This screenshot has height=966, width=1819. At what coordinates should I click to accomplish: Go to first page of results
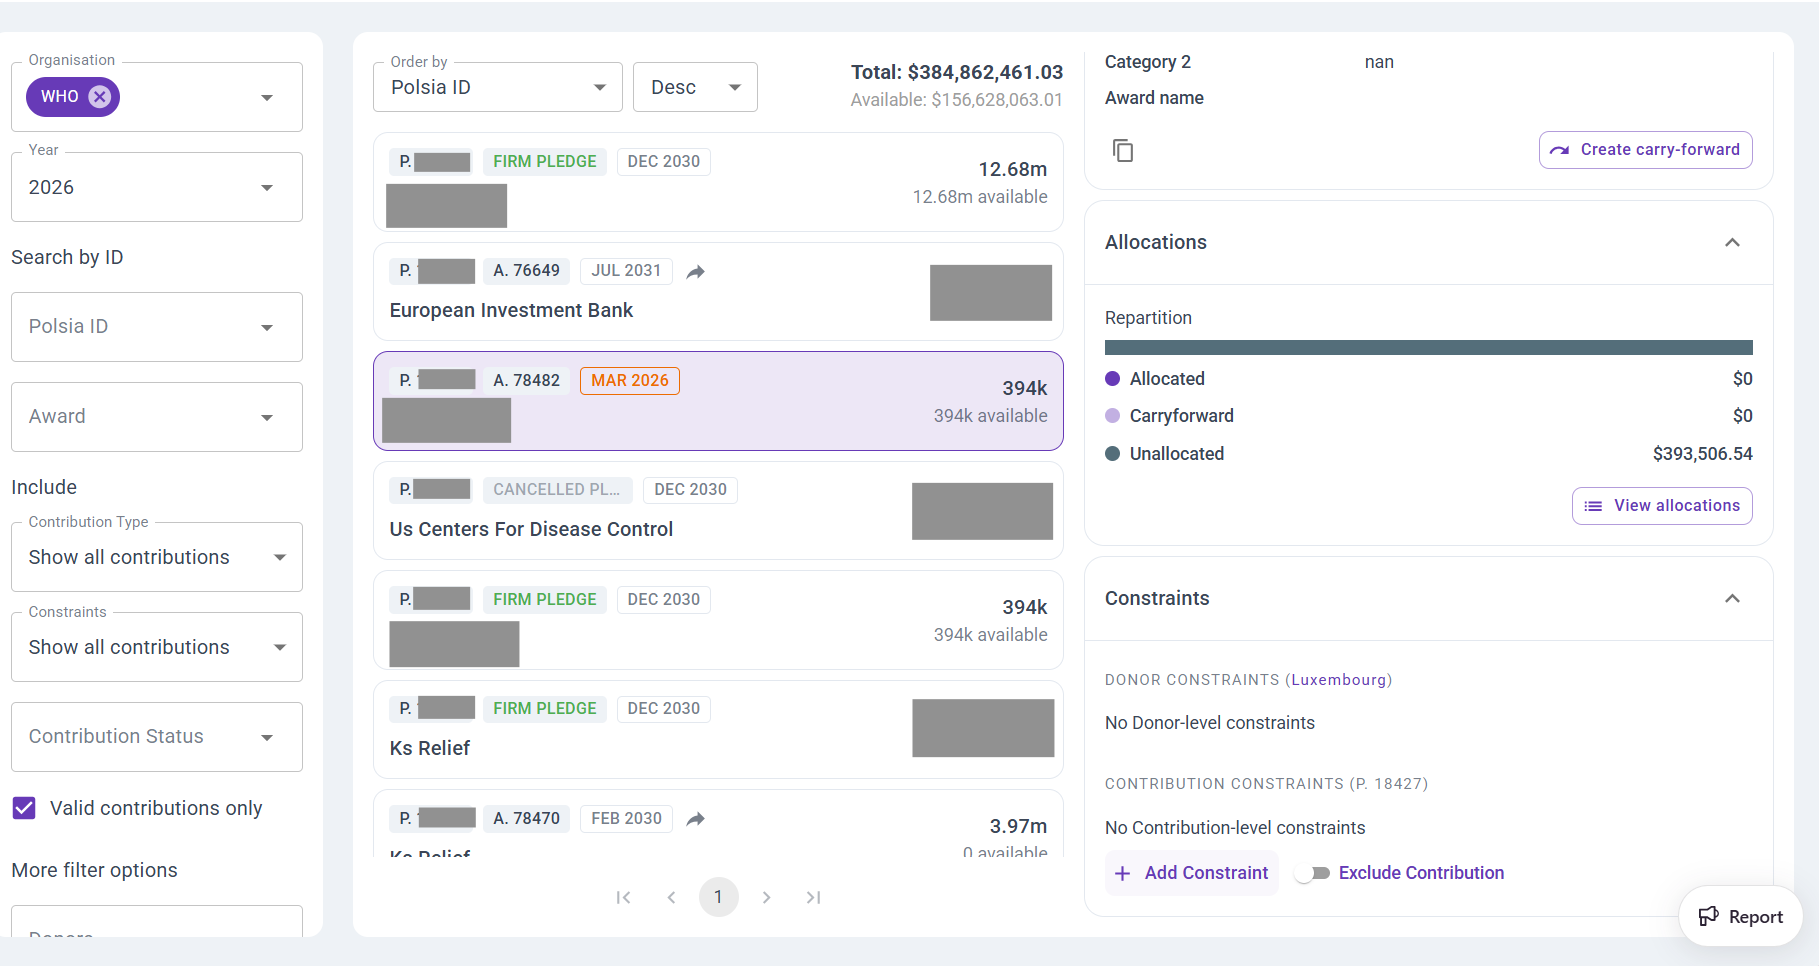[623, 898]
